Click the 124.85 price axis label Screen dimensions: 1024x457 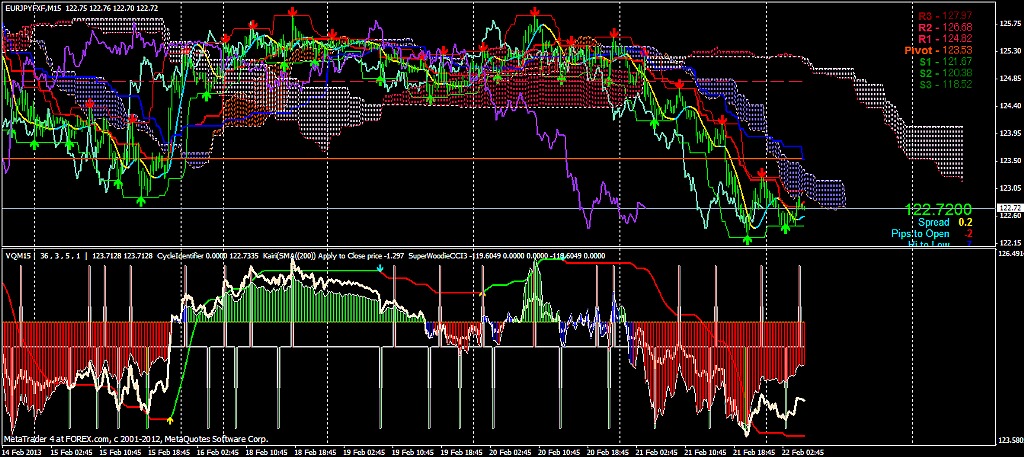[x=1009, y=78]
